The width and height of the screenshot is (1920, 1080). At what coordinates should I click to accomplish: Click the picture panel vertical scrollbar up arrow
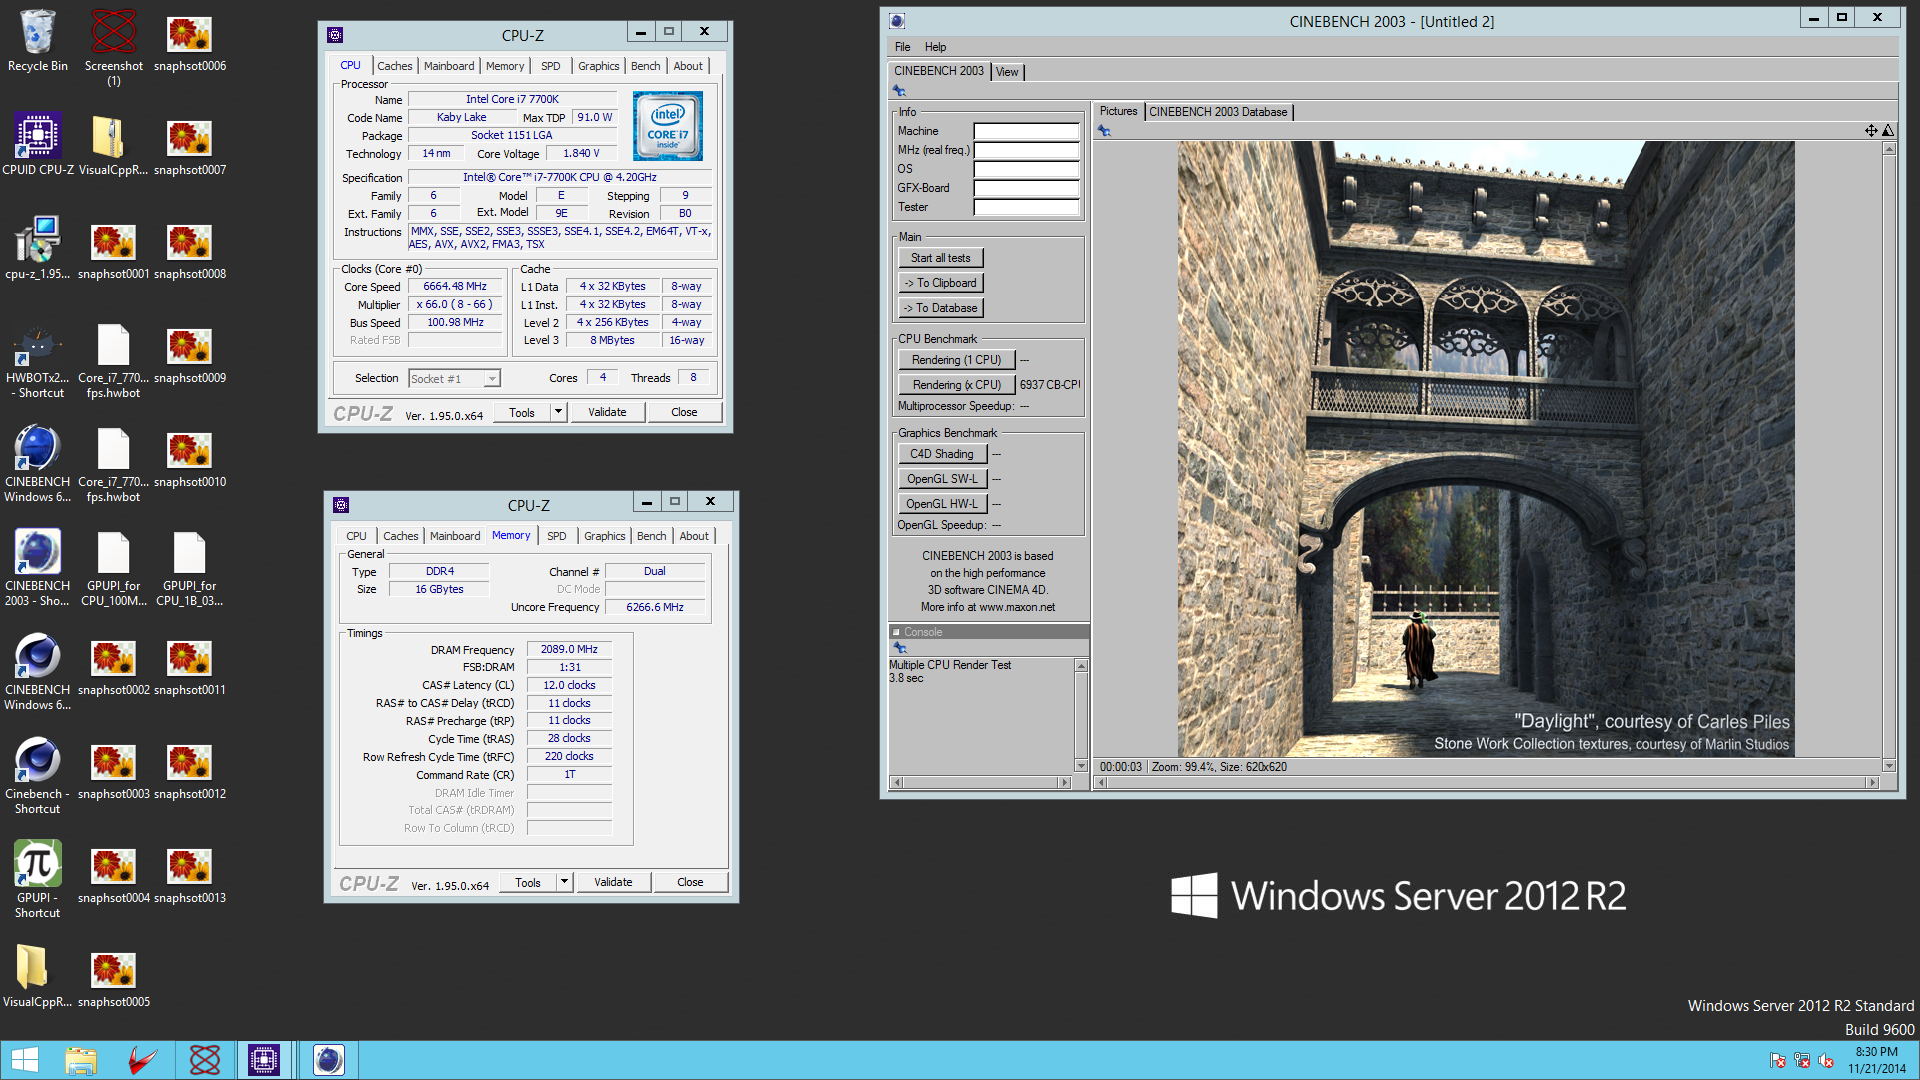[1889, 149]
